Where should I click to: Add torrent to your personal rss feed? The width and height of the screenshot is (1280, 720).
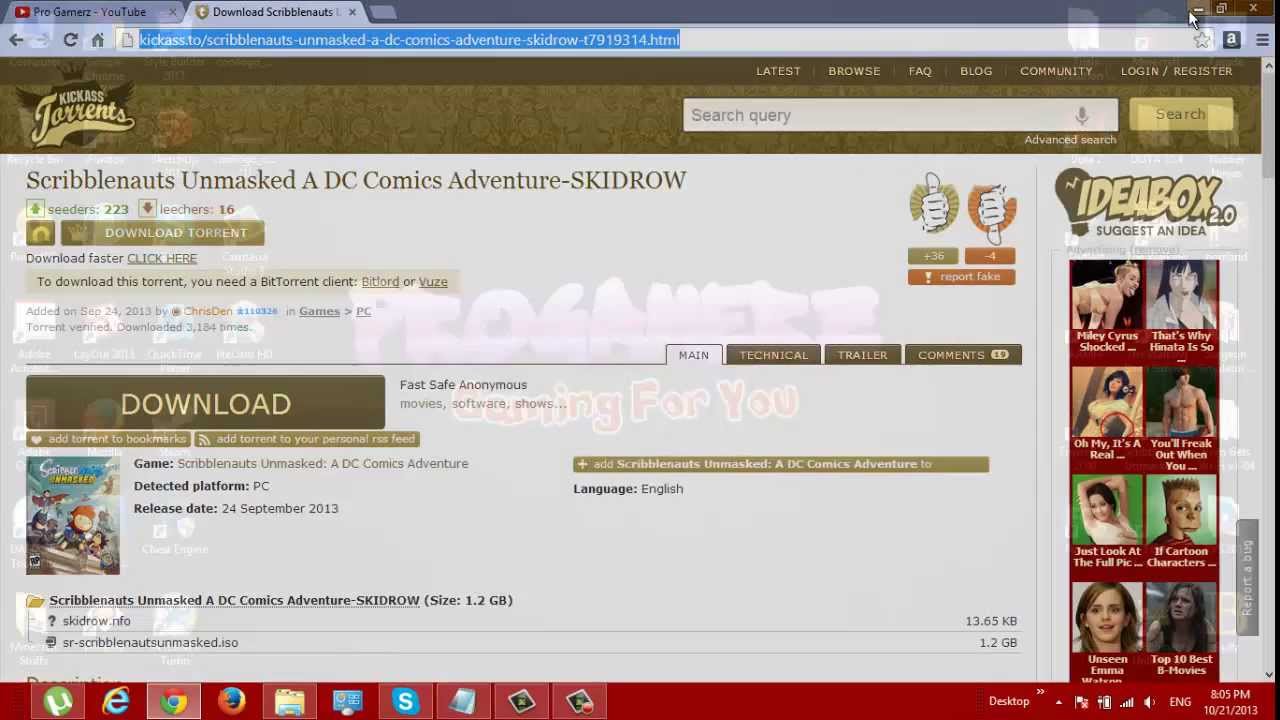306,439
